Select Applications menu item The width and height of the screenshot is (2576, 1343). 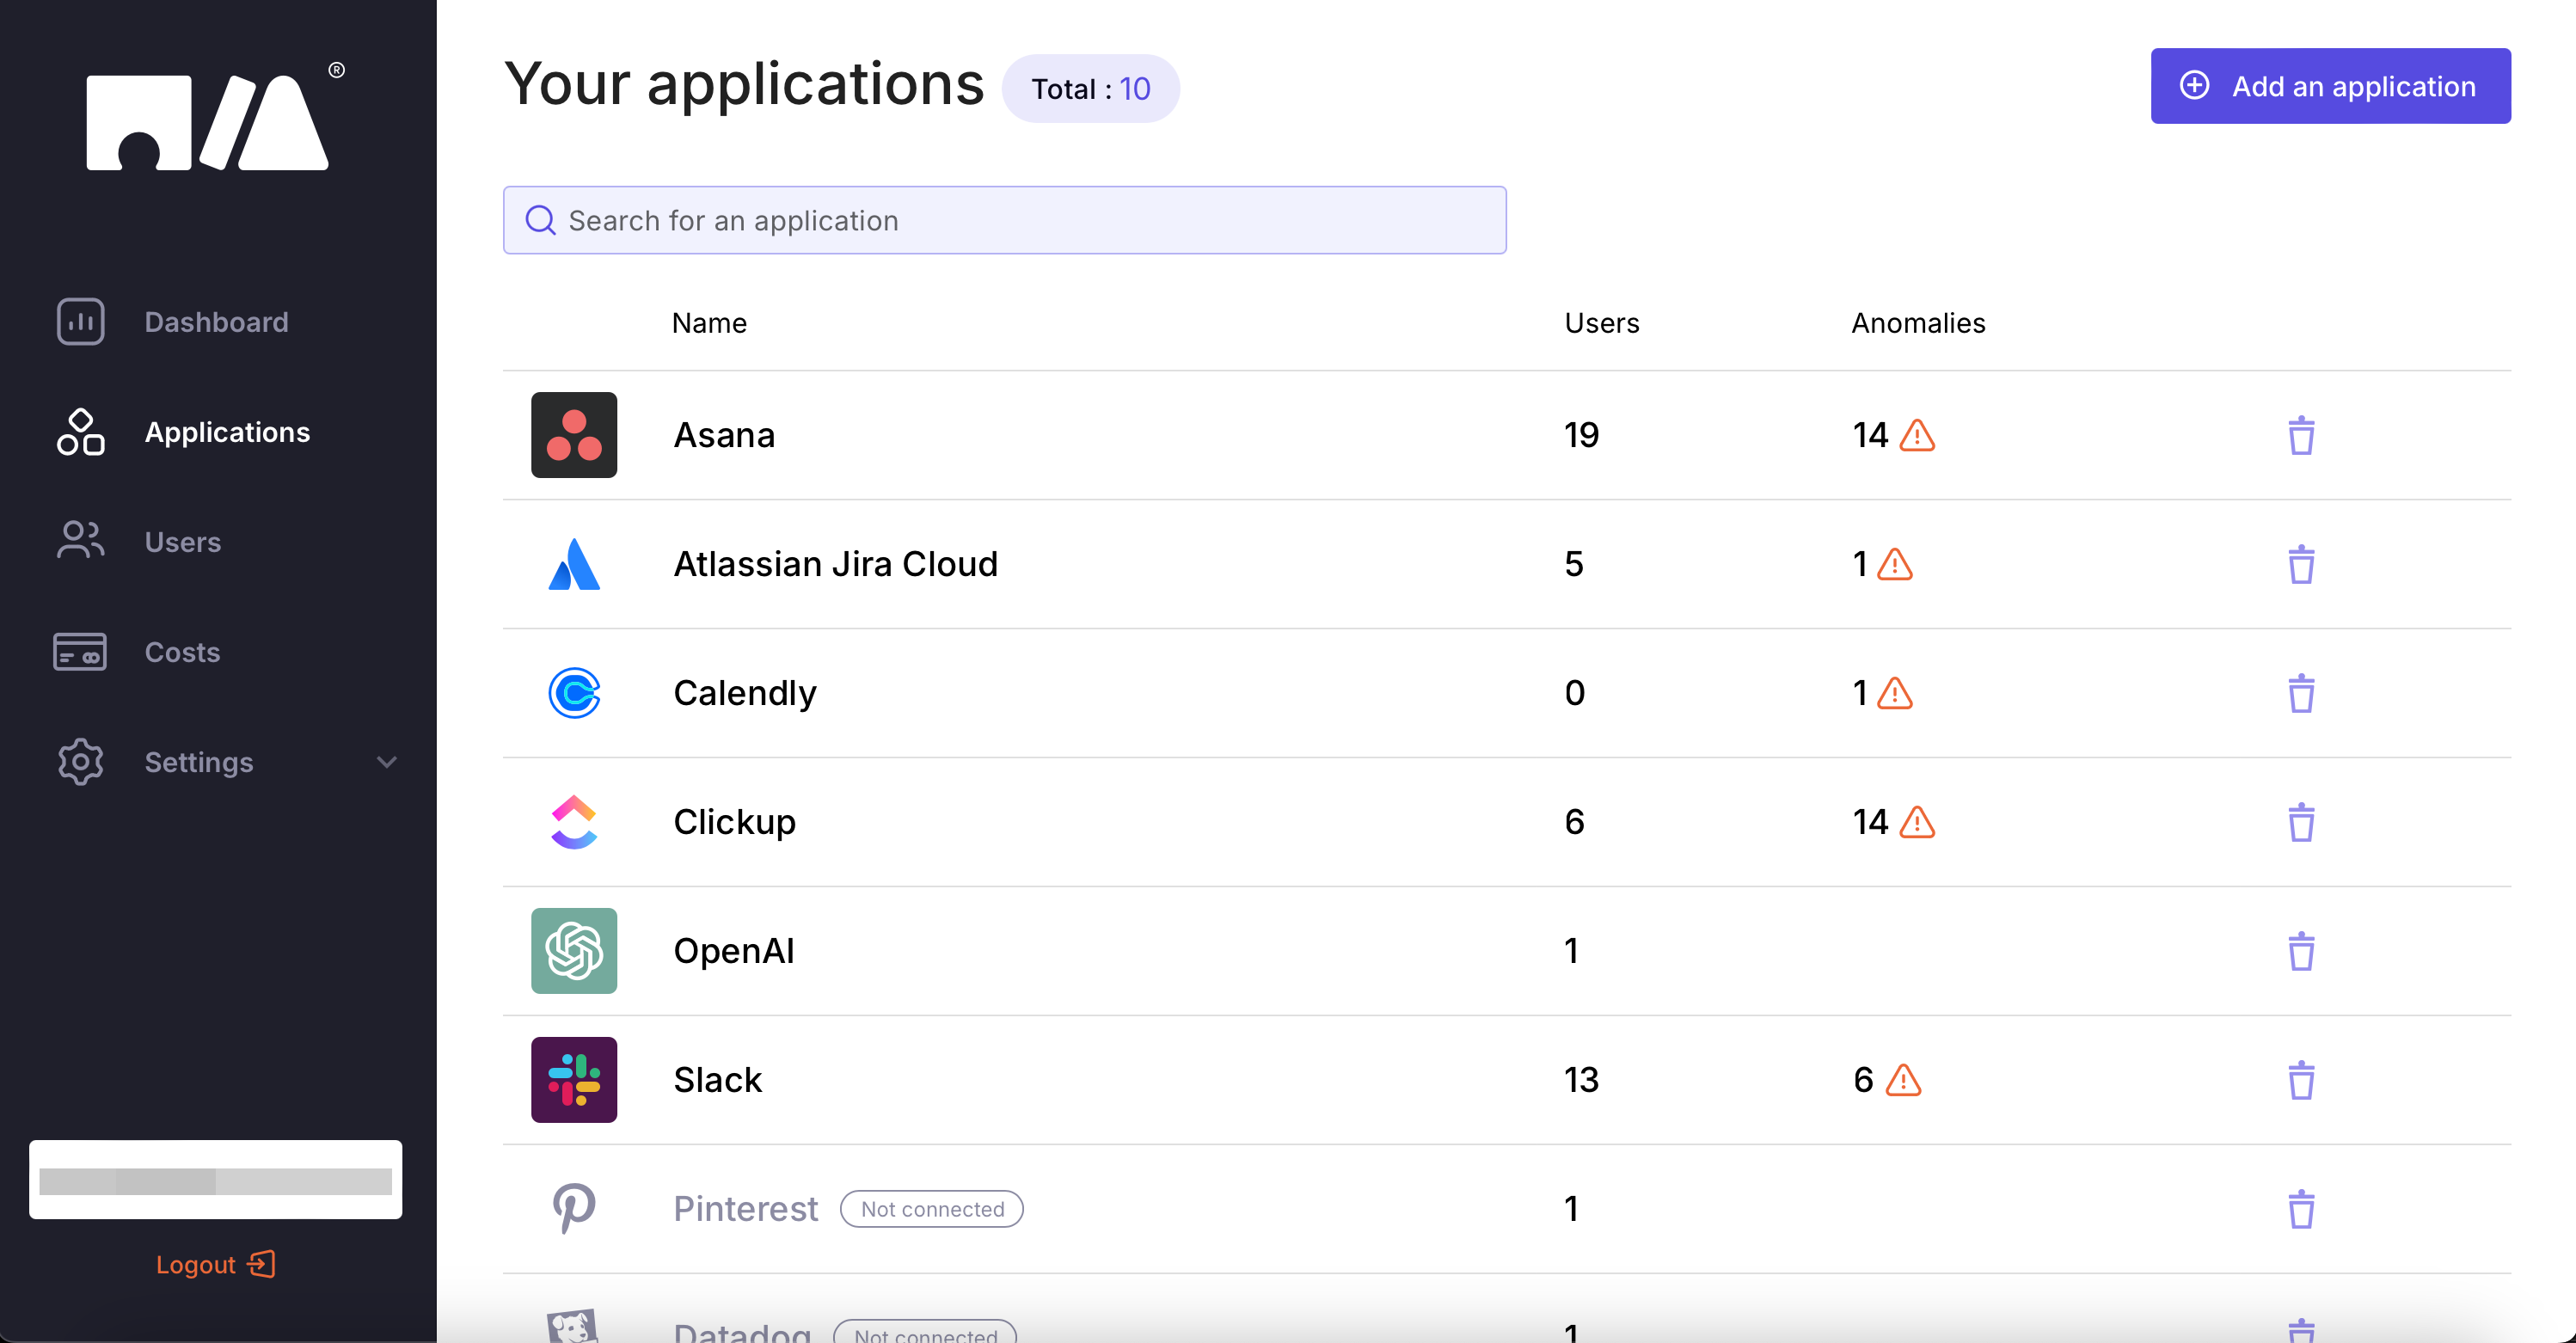[227, 432]
